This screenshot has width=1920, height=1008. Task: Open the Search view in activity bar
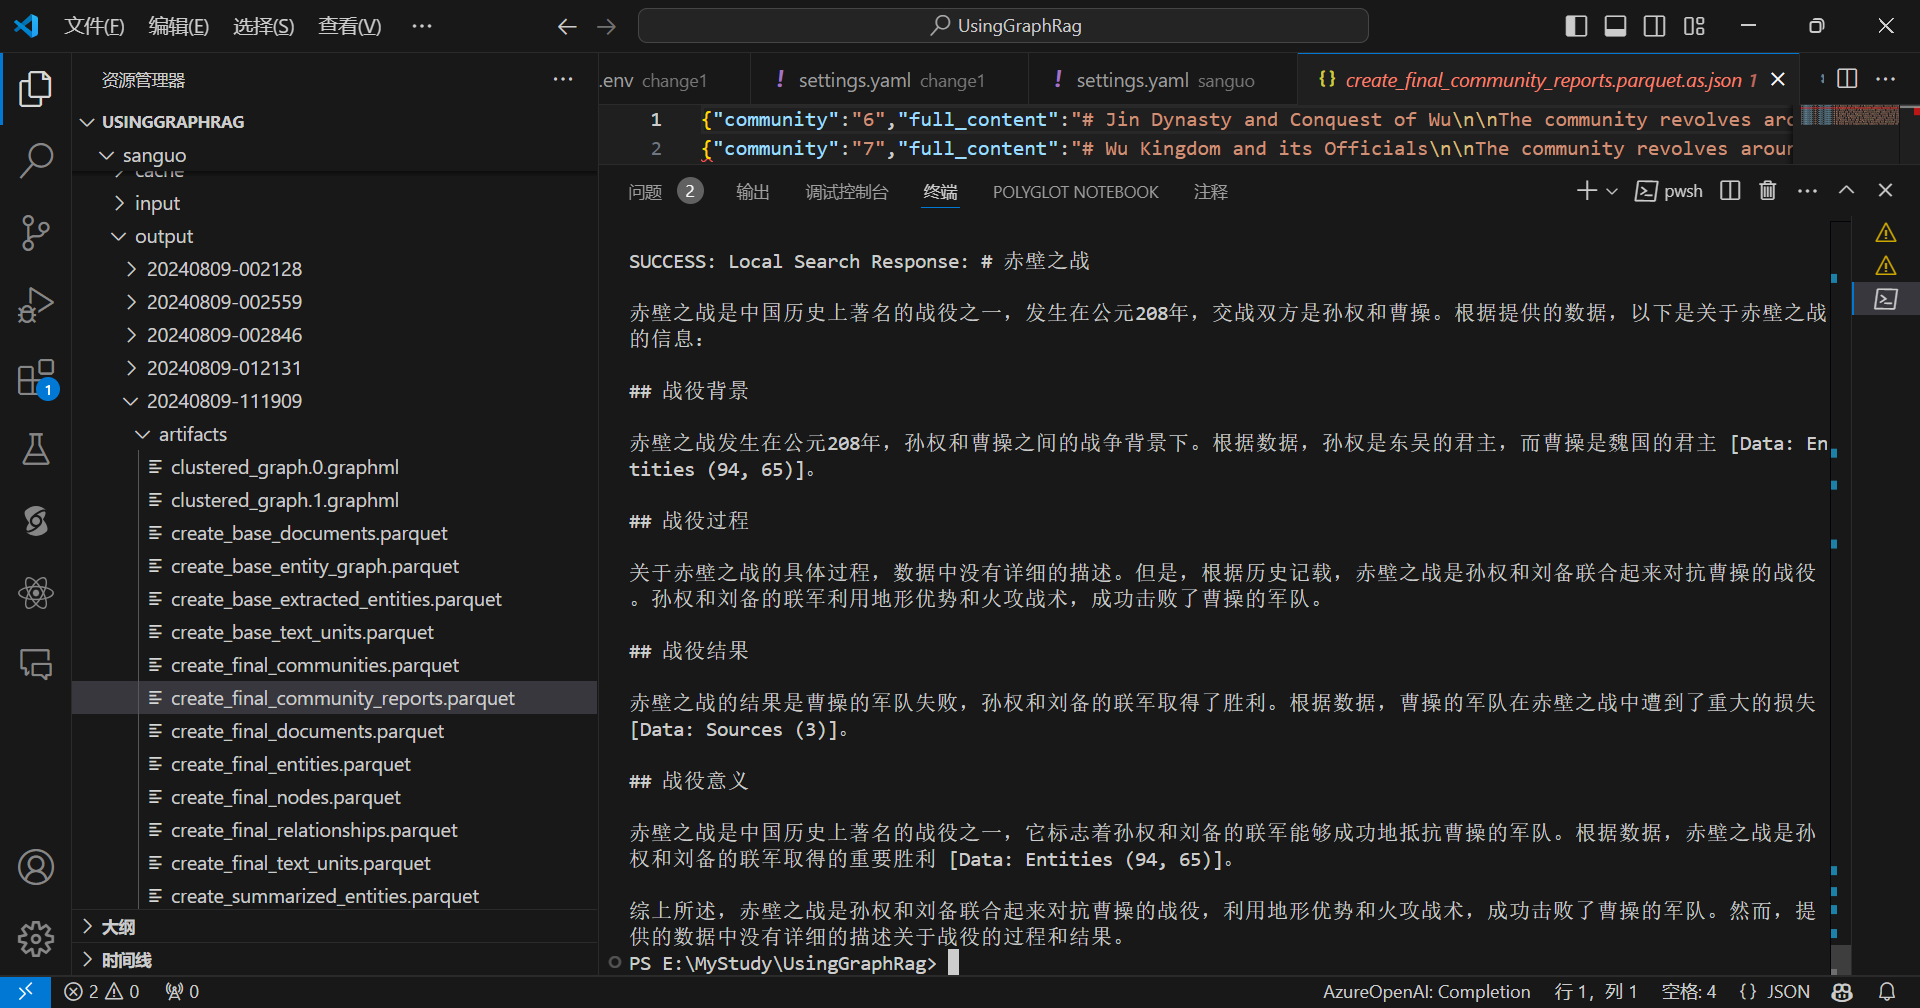click(36, 160)
